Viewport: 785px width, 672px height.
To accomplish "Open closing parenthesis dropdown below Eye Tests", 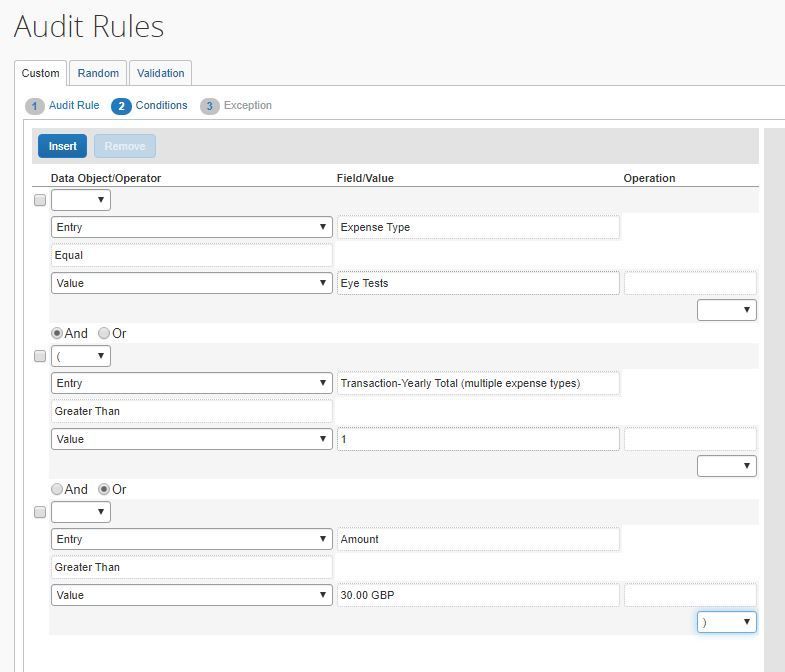I will [x=726, y=310].
